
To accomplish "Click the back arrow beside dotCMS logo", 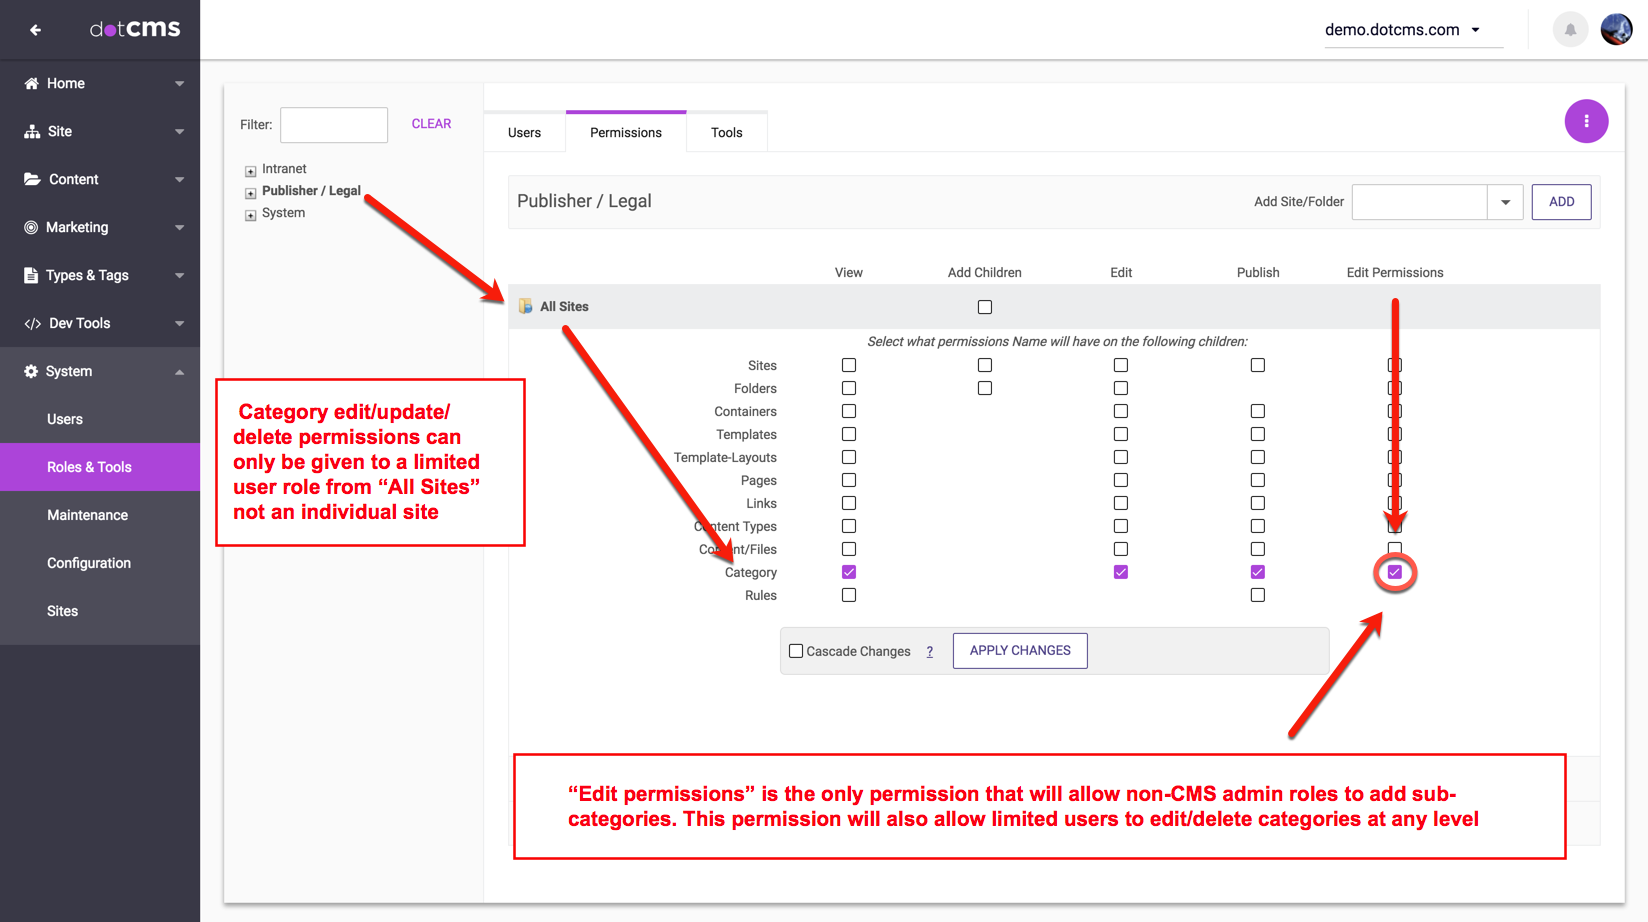I will 35,30.
